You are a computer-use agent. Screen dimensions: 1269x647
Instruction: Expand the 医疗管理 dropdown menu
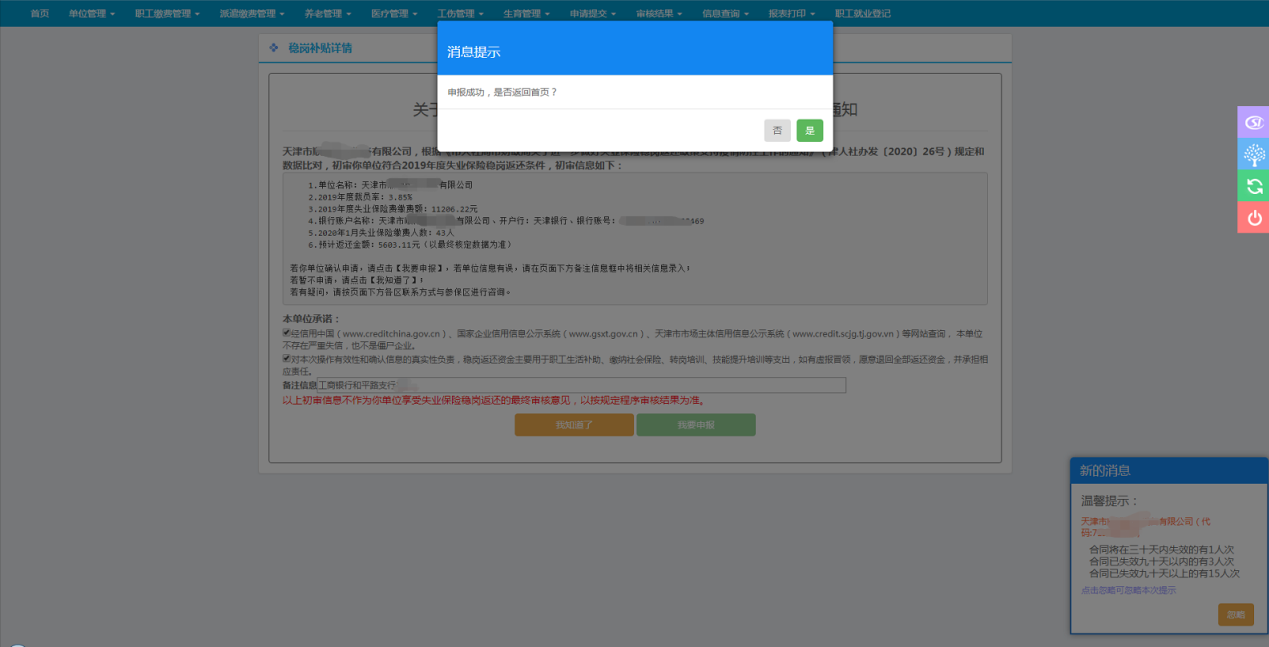click(x=394, y=14)
